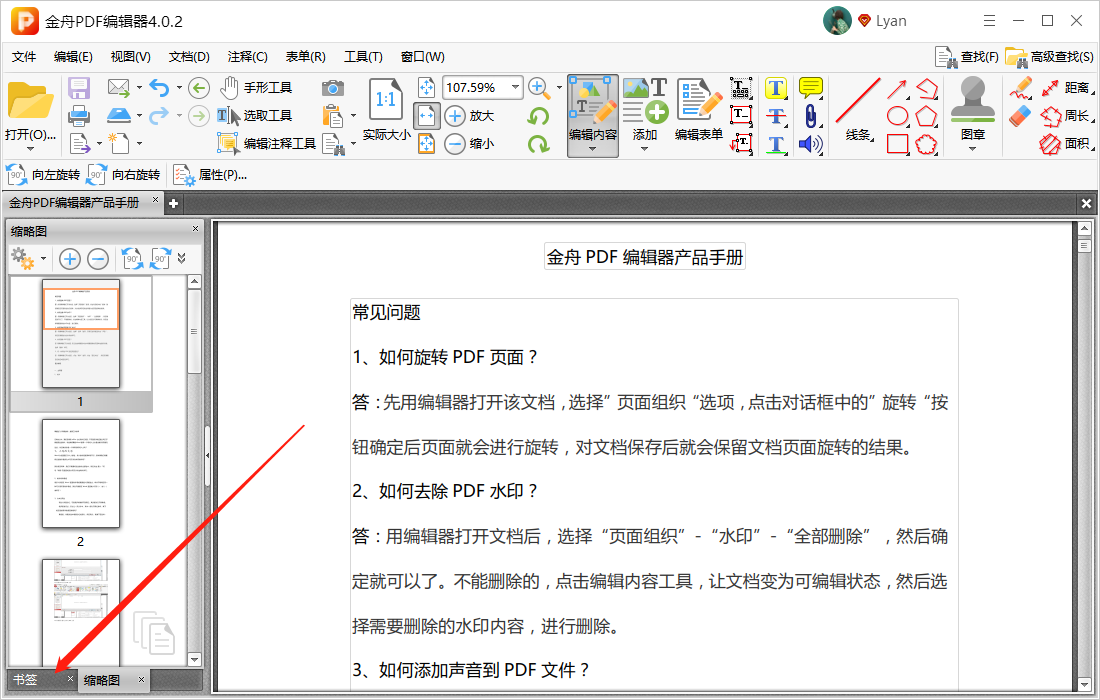Click 查找(F) find button
The height and width of the screenshot is (700, 1100).
tap(967, 57)
